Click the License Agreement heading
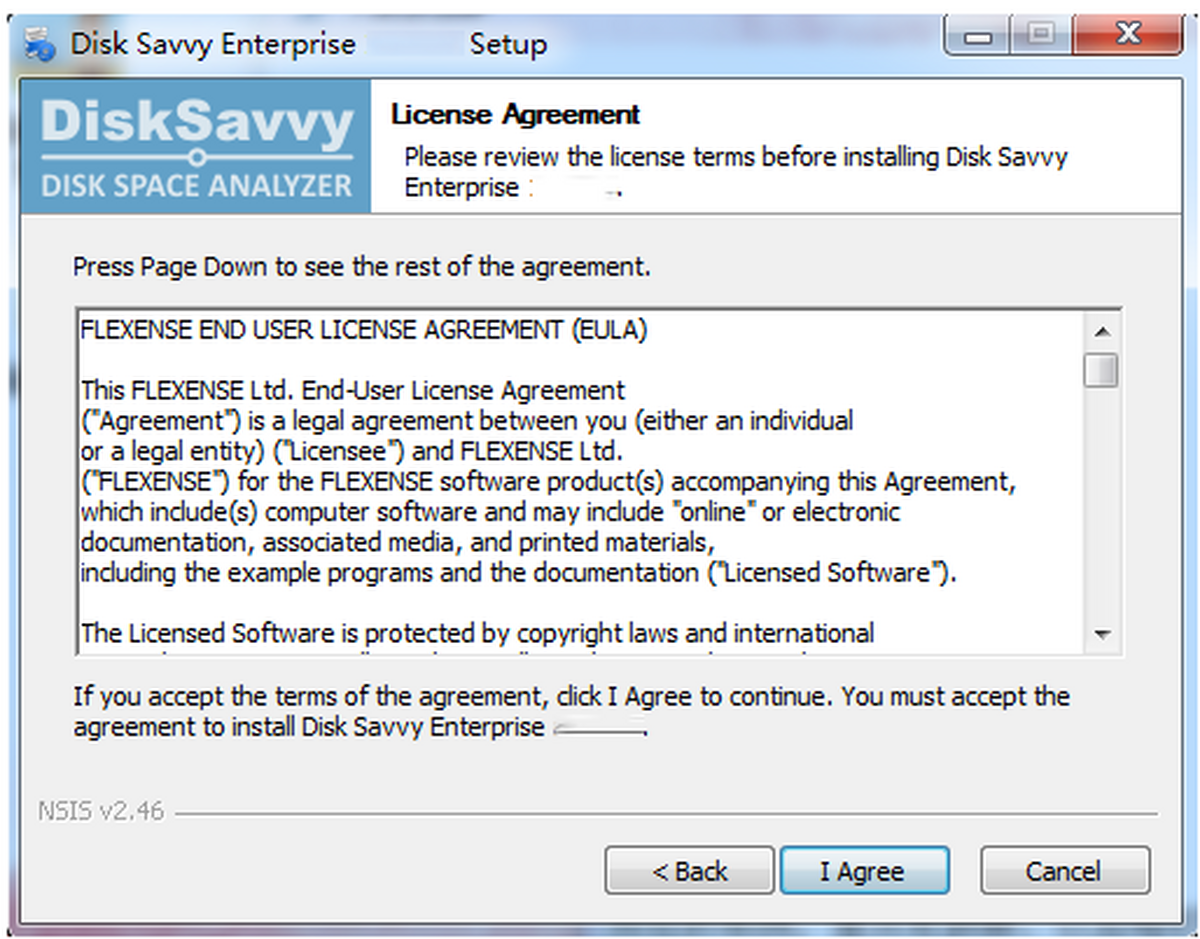This screenshot has width=1200, height=939. (x=516, y=114)
